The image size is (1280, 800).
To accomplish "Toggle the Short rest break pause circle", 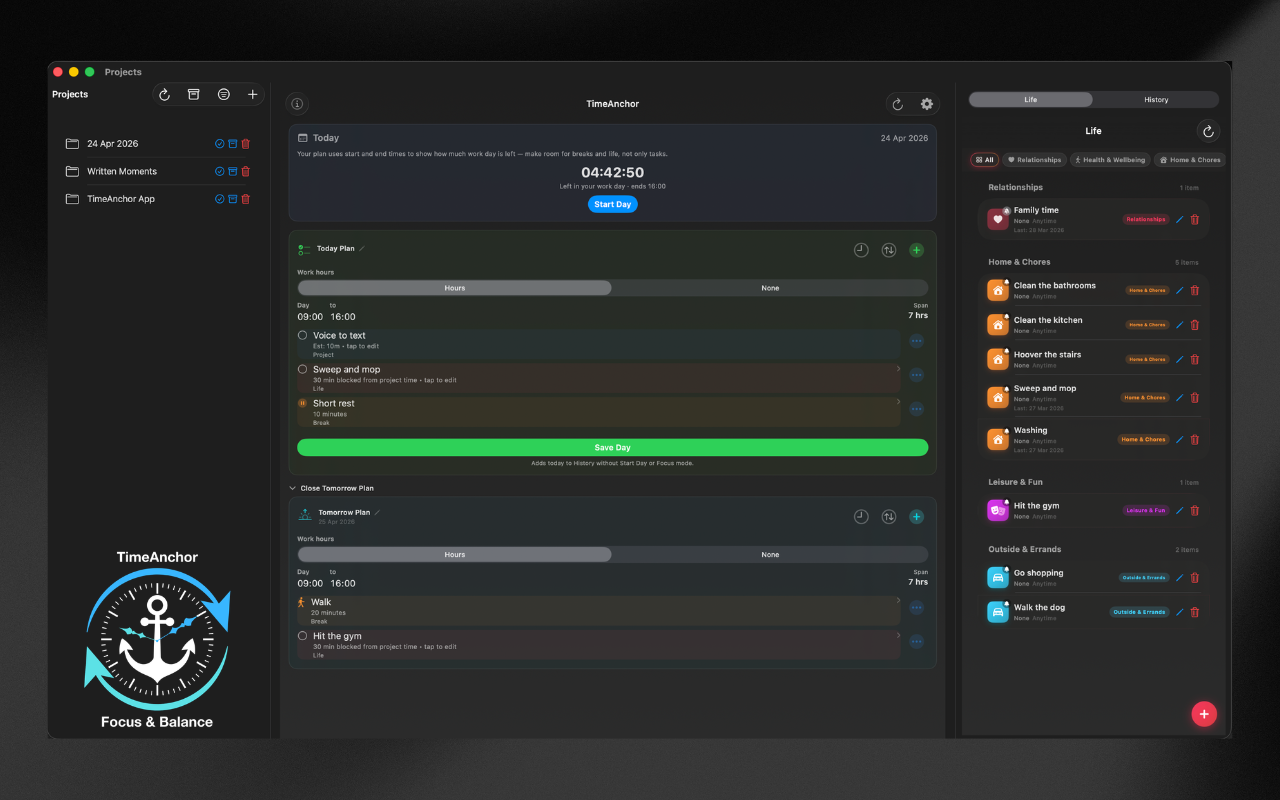I will click(303, 403).
